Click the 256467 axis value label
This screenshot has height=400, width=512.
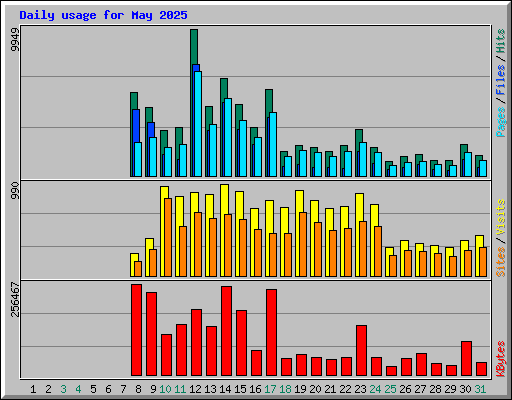(x=15, y=299)
